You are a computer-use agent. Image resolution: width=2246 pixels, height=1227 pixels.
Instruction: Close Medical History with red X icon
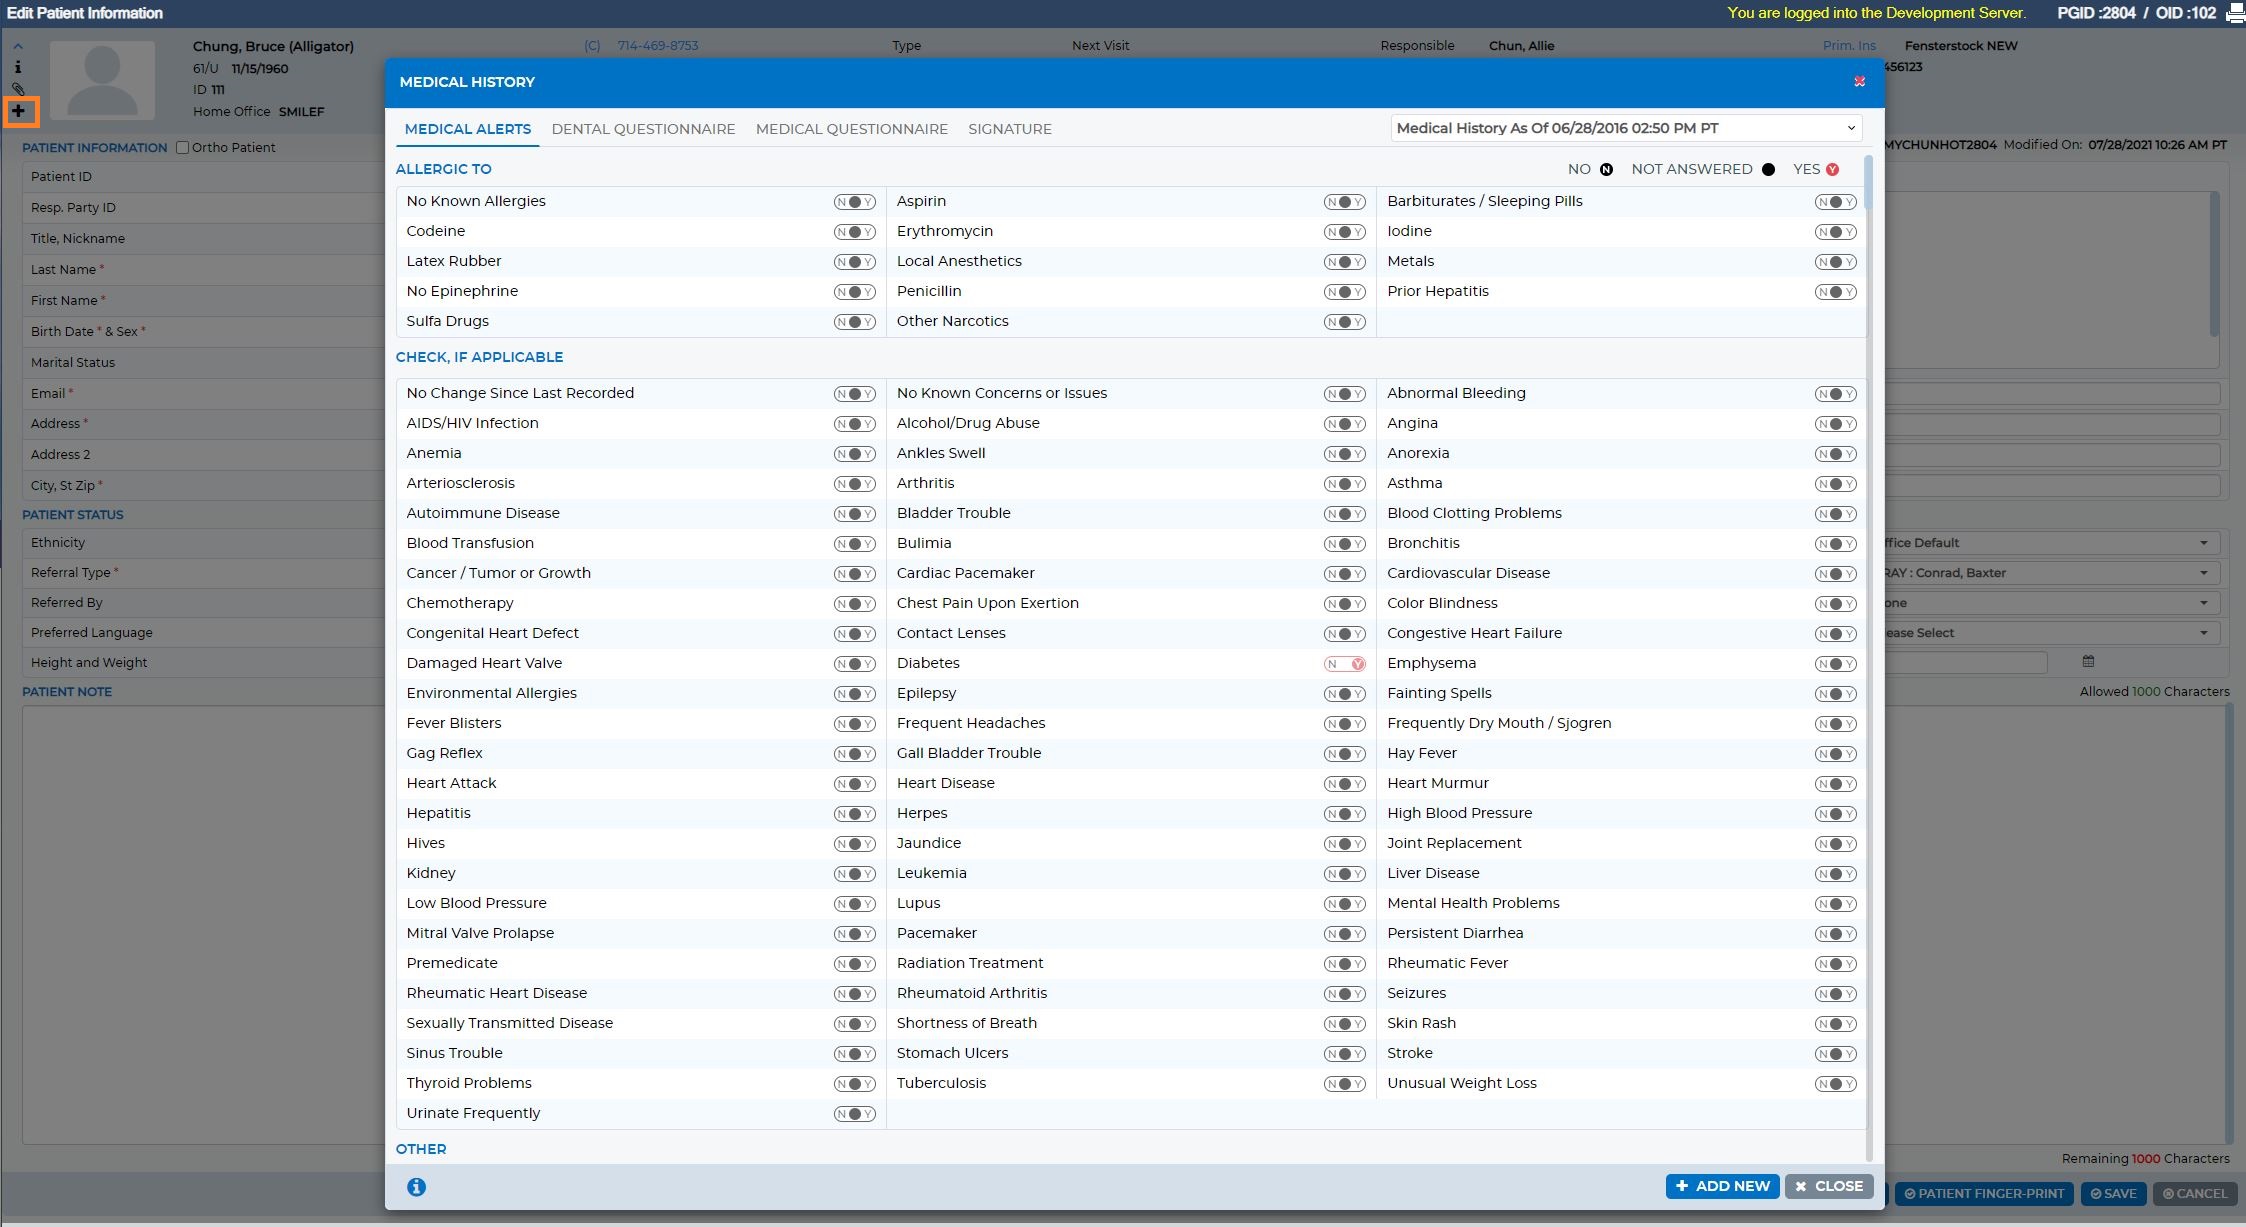click(x=1859, y=82)
